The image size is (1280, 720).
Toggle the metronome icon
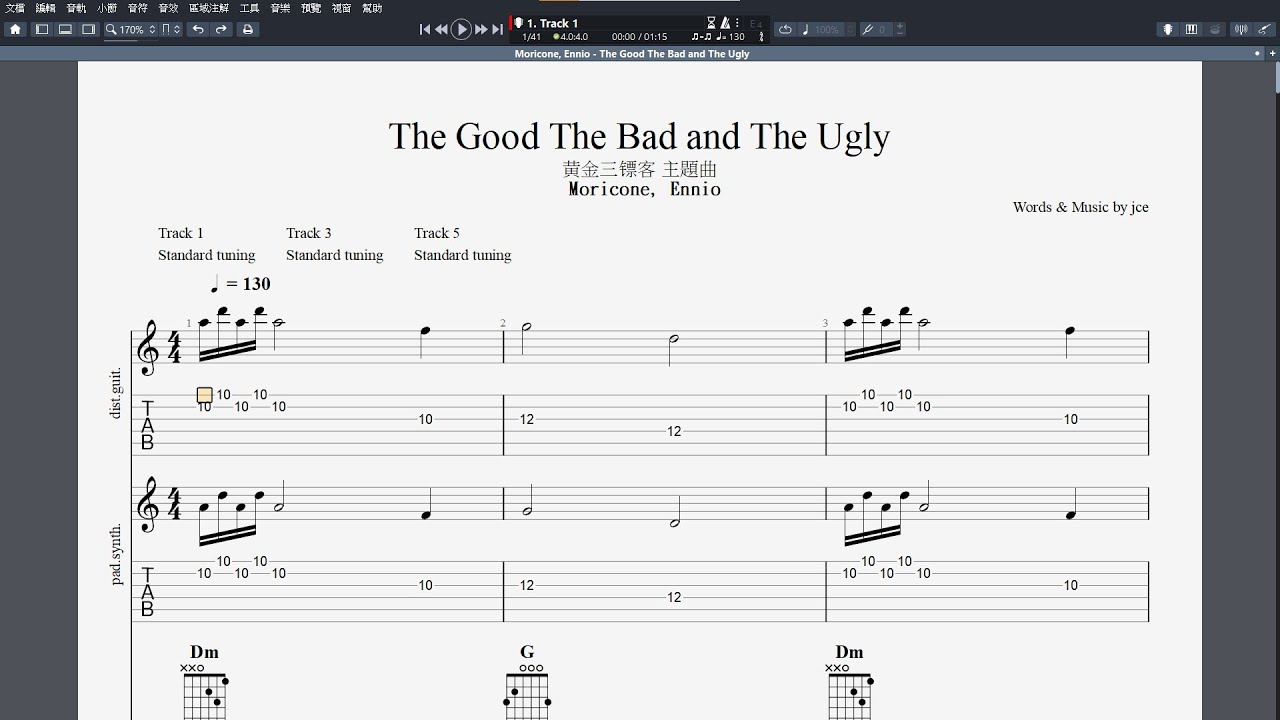pos(725,23)
